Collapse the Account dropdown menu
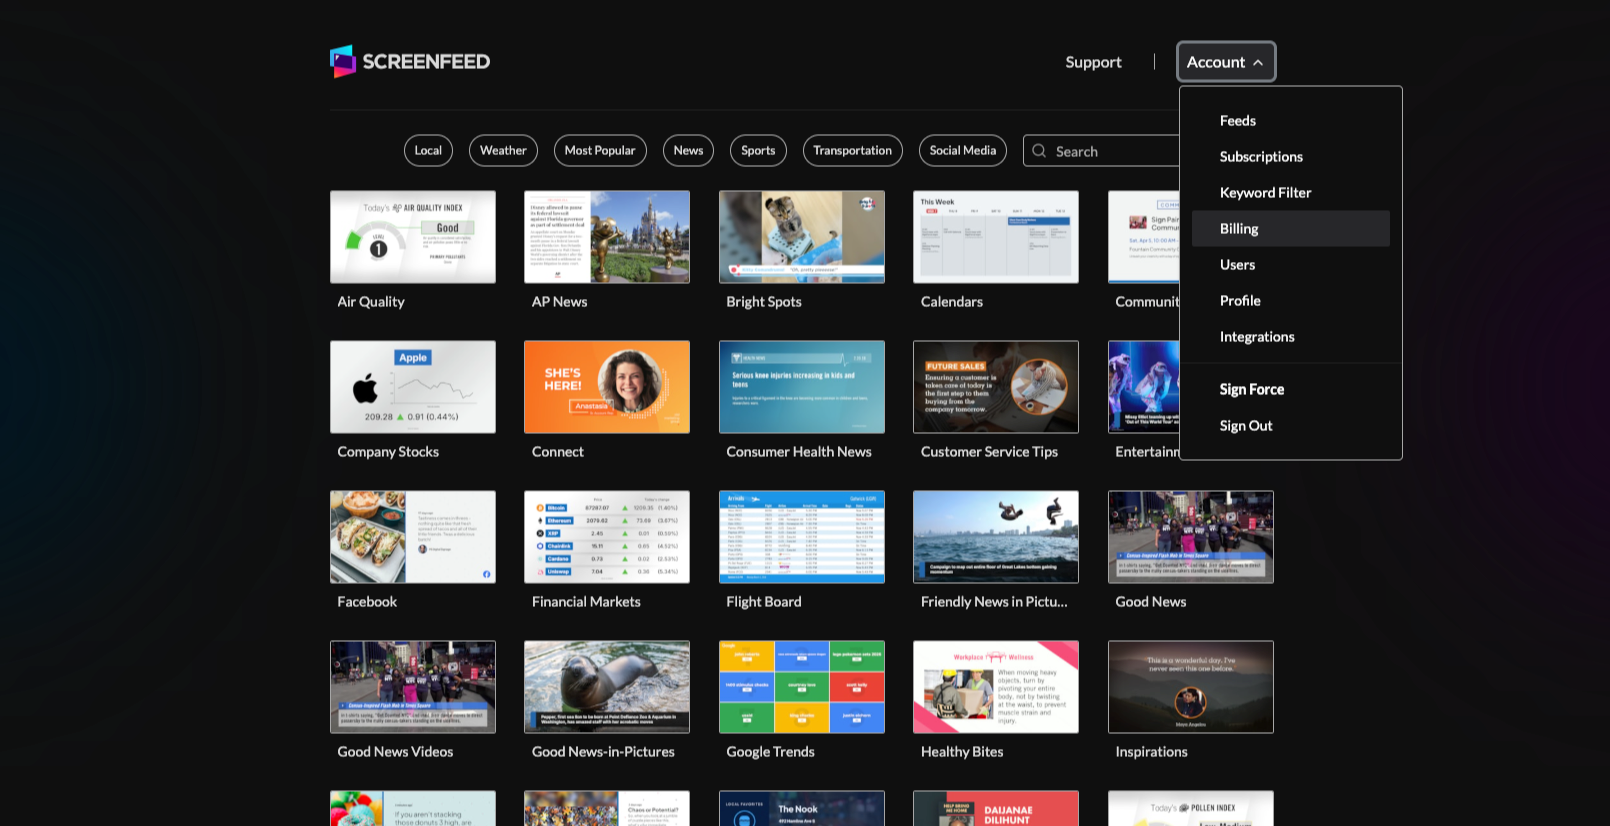The width and height of the screenshot is (1610, 826). (x=1226, y=62)
